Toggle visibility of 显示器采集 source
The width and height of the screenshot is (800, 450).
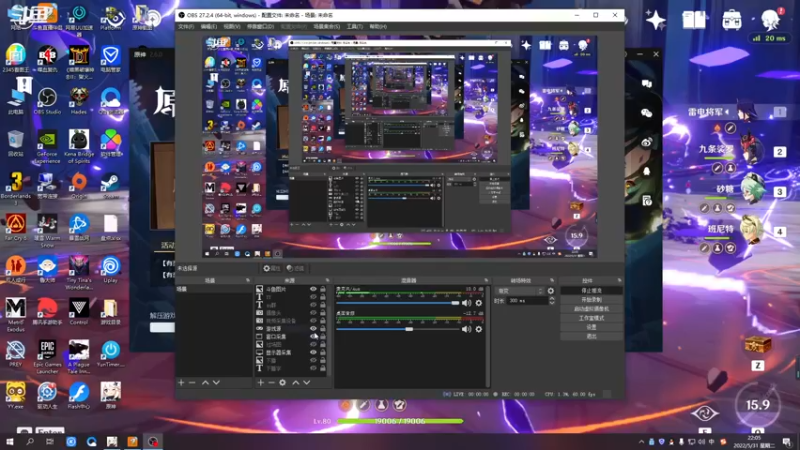pos(313,352)
